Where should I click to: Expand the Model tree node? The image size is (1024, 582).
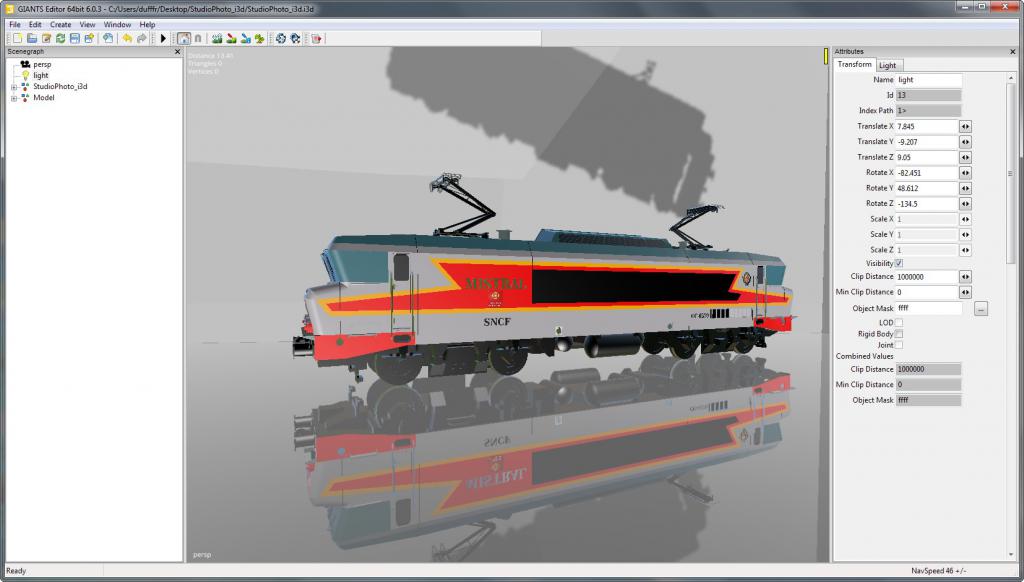point(14,98)
